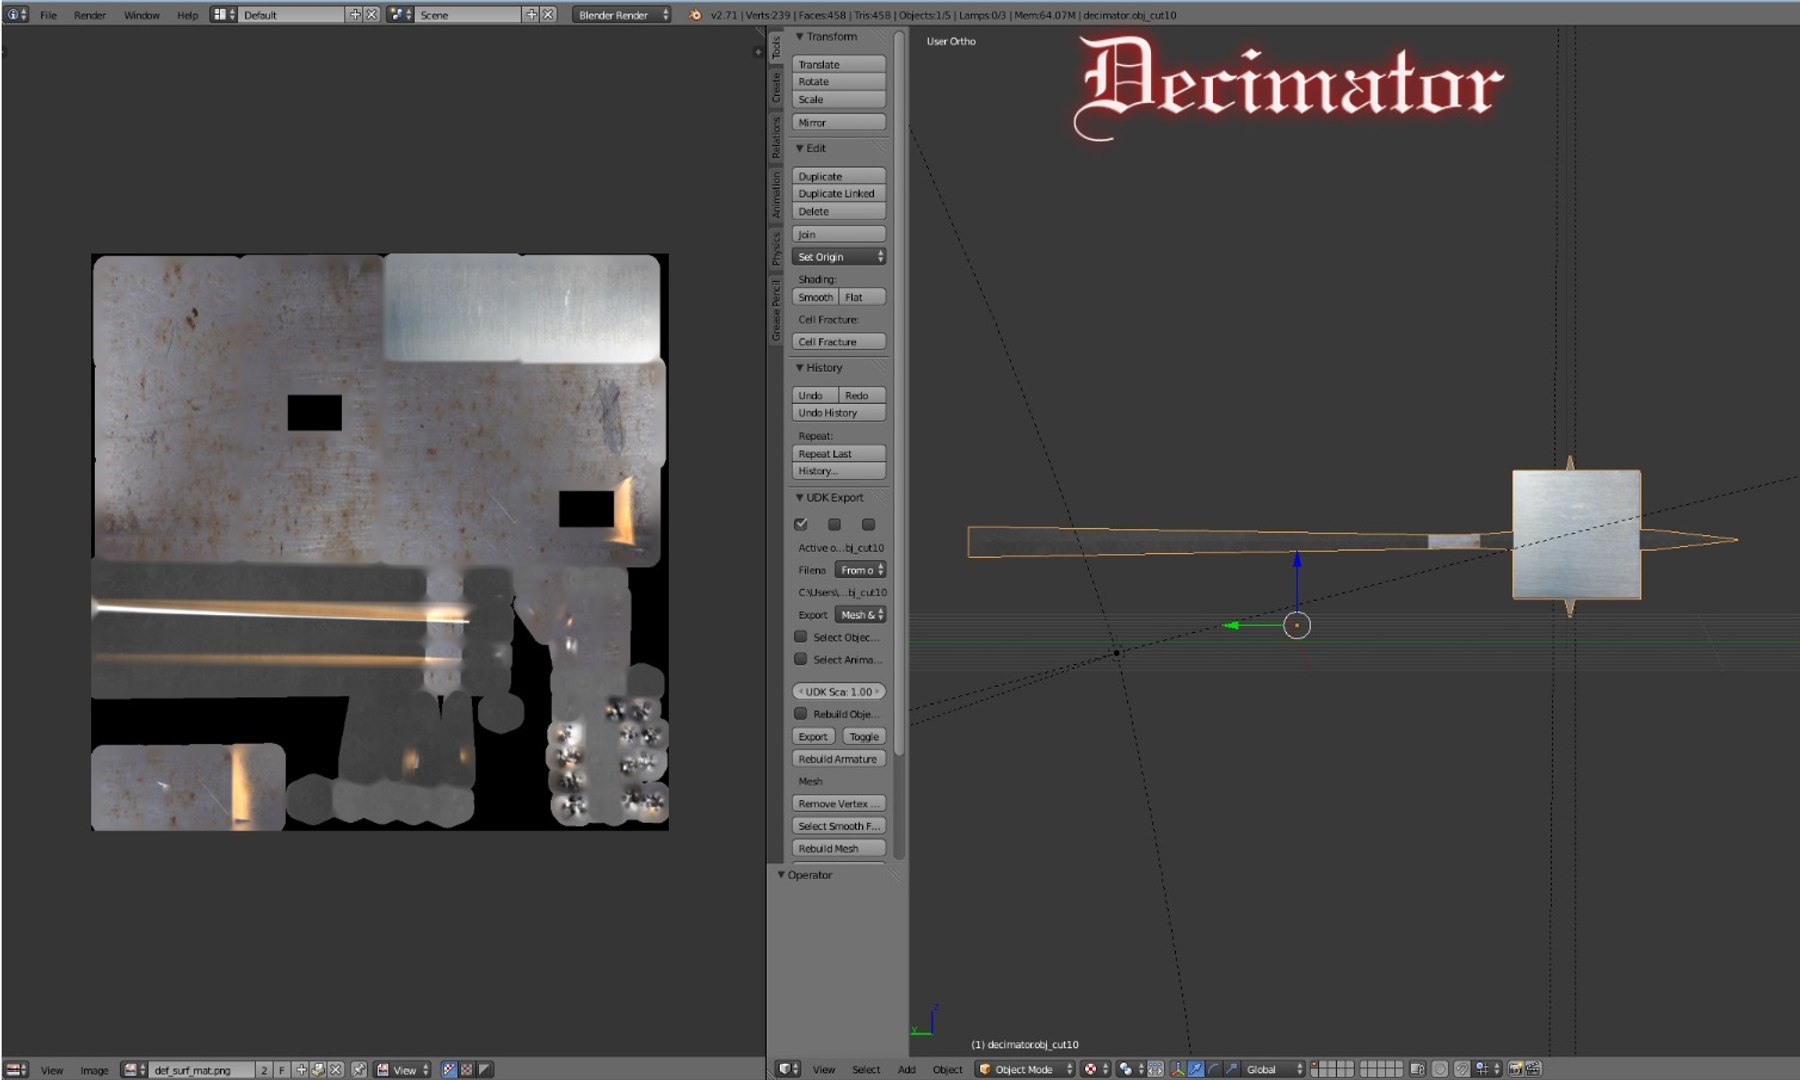Screen dimensions: 1800x1080
Task: Collapse the UDK Export panel
Action: pyautogui.click(x=830, y=497)
